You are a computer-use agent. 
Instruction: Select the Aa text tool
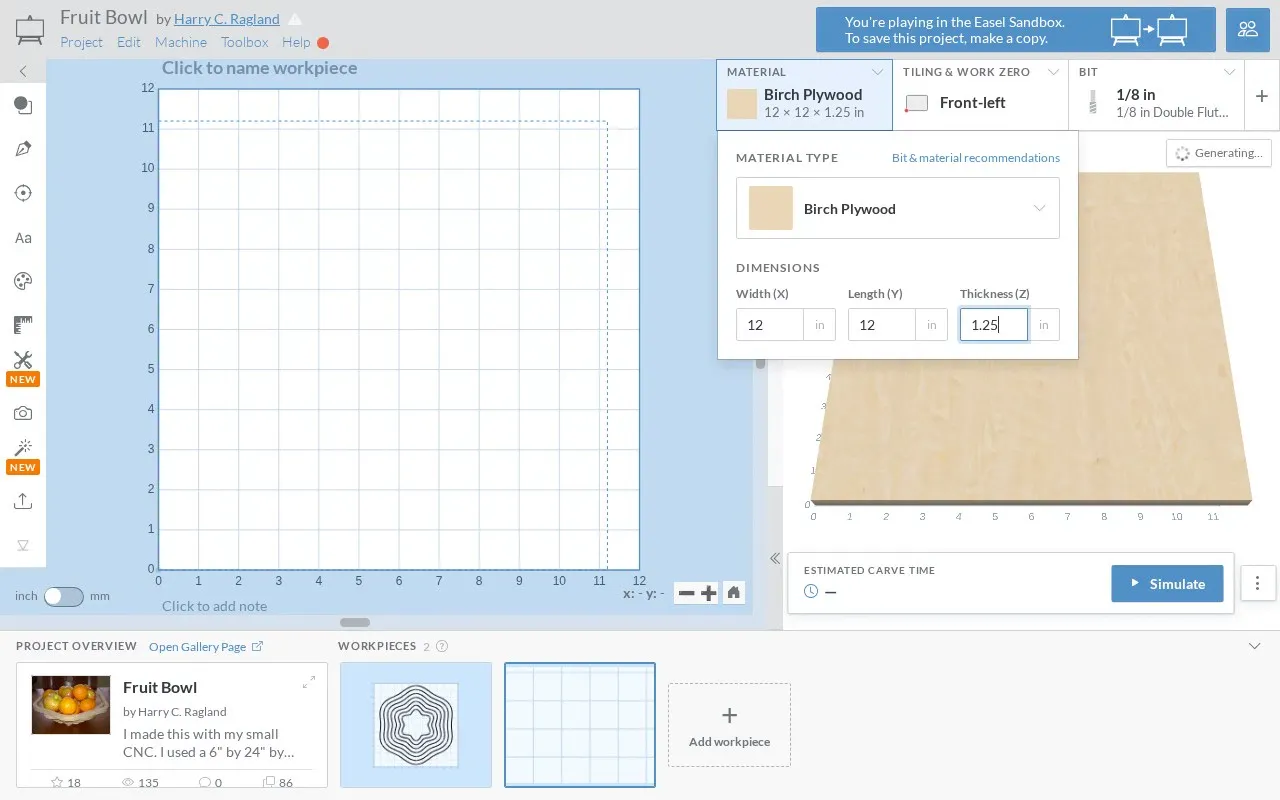click(23, 238)
